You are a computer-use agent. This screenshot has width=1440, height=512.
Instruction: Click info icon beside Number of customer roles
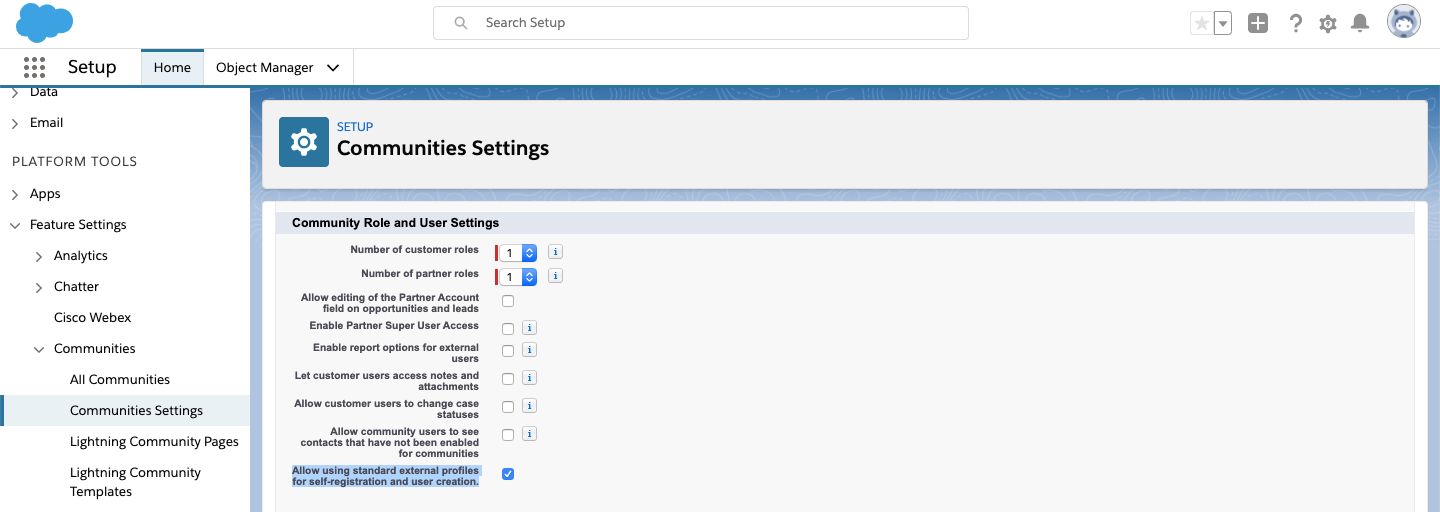tap(556, 252)
